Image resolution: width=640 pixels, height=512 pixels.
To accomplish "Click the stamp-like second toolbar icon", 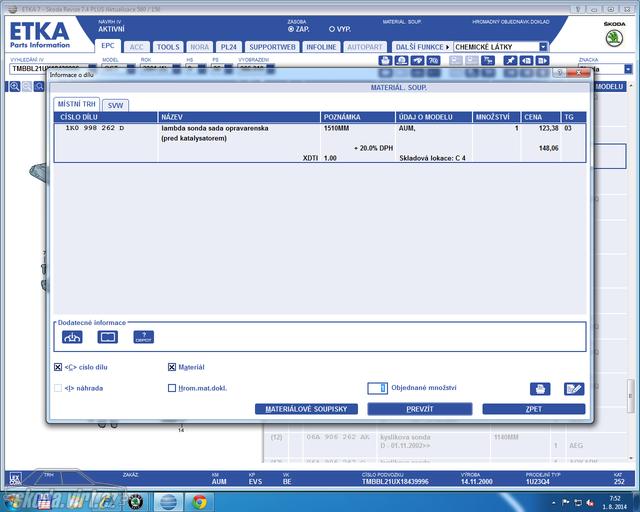I will 401,61.
